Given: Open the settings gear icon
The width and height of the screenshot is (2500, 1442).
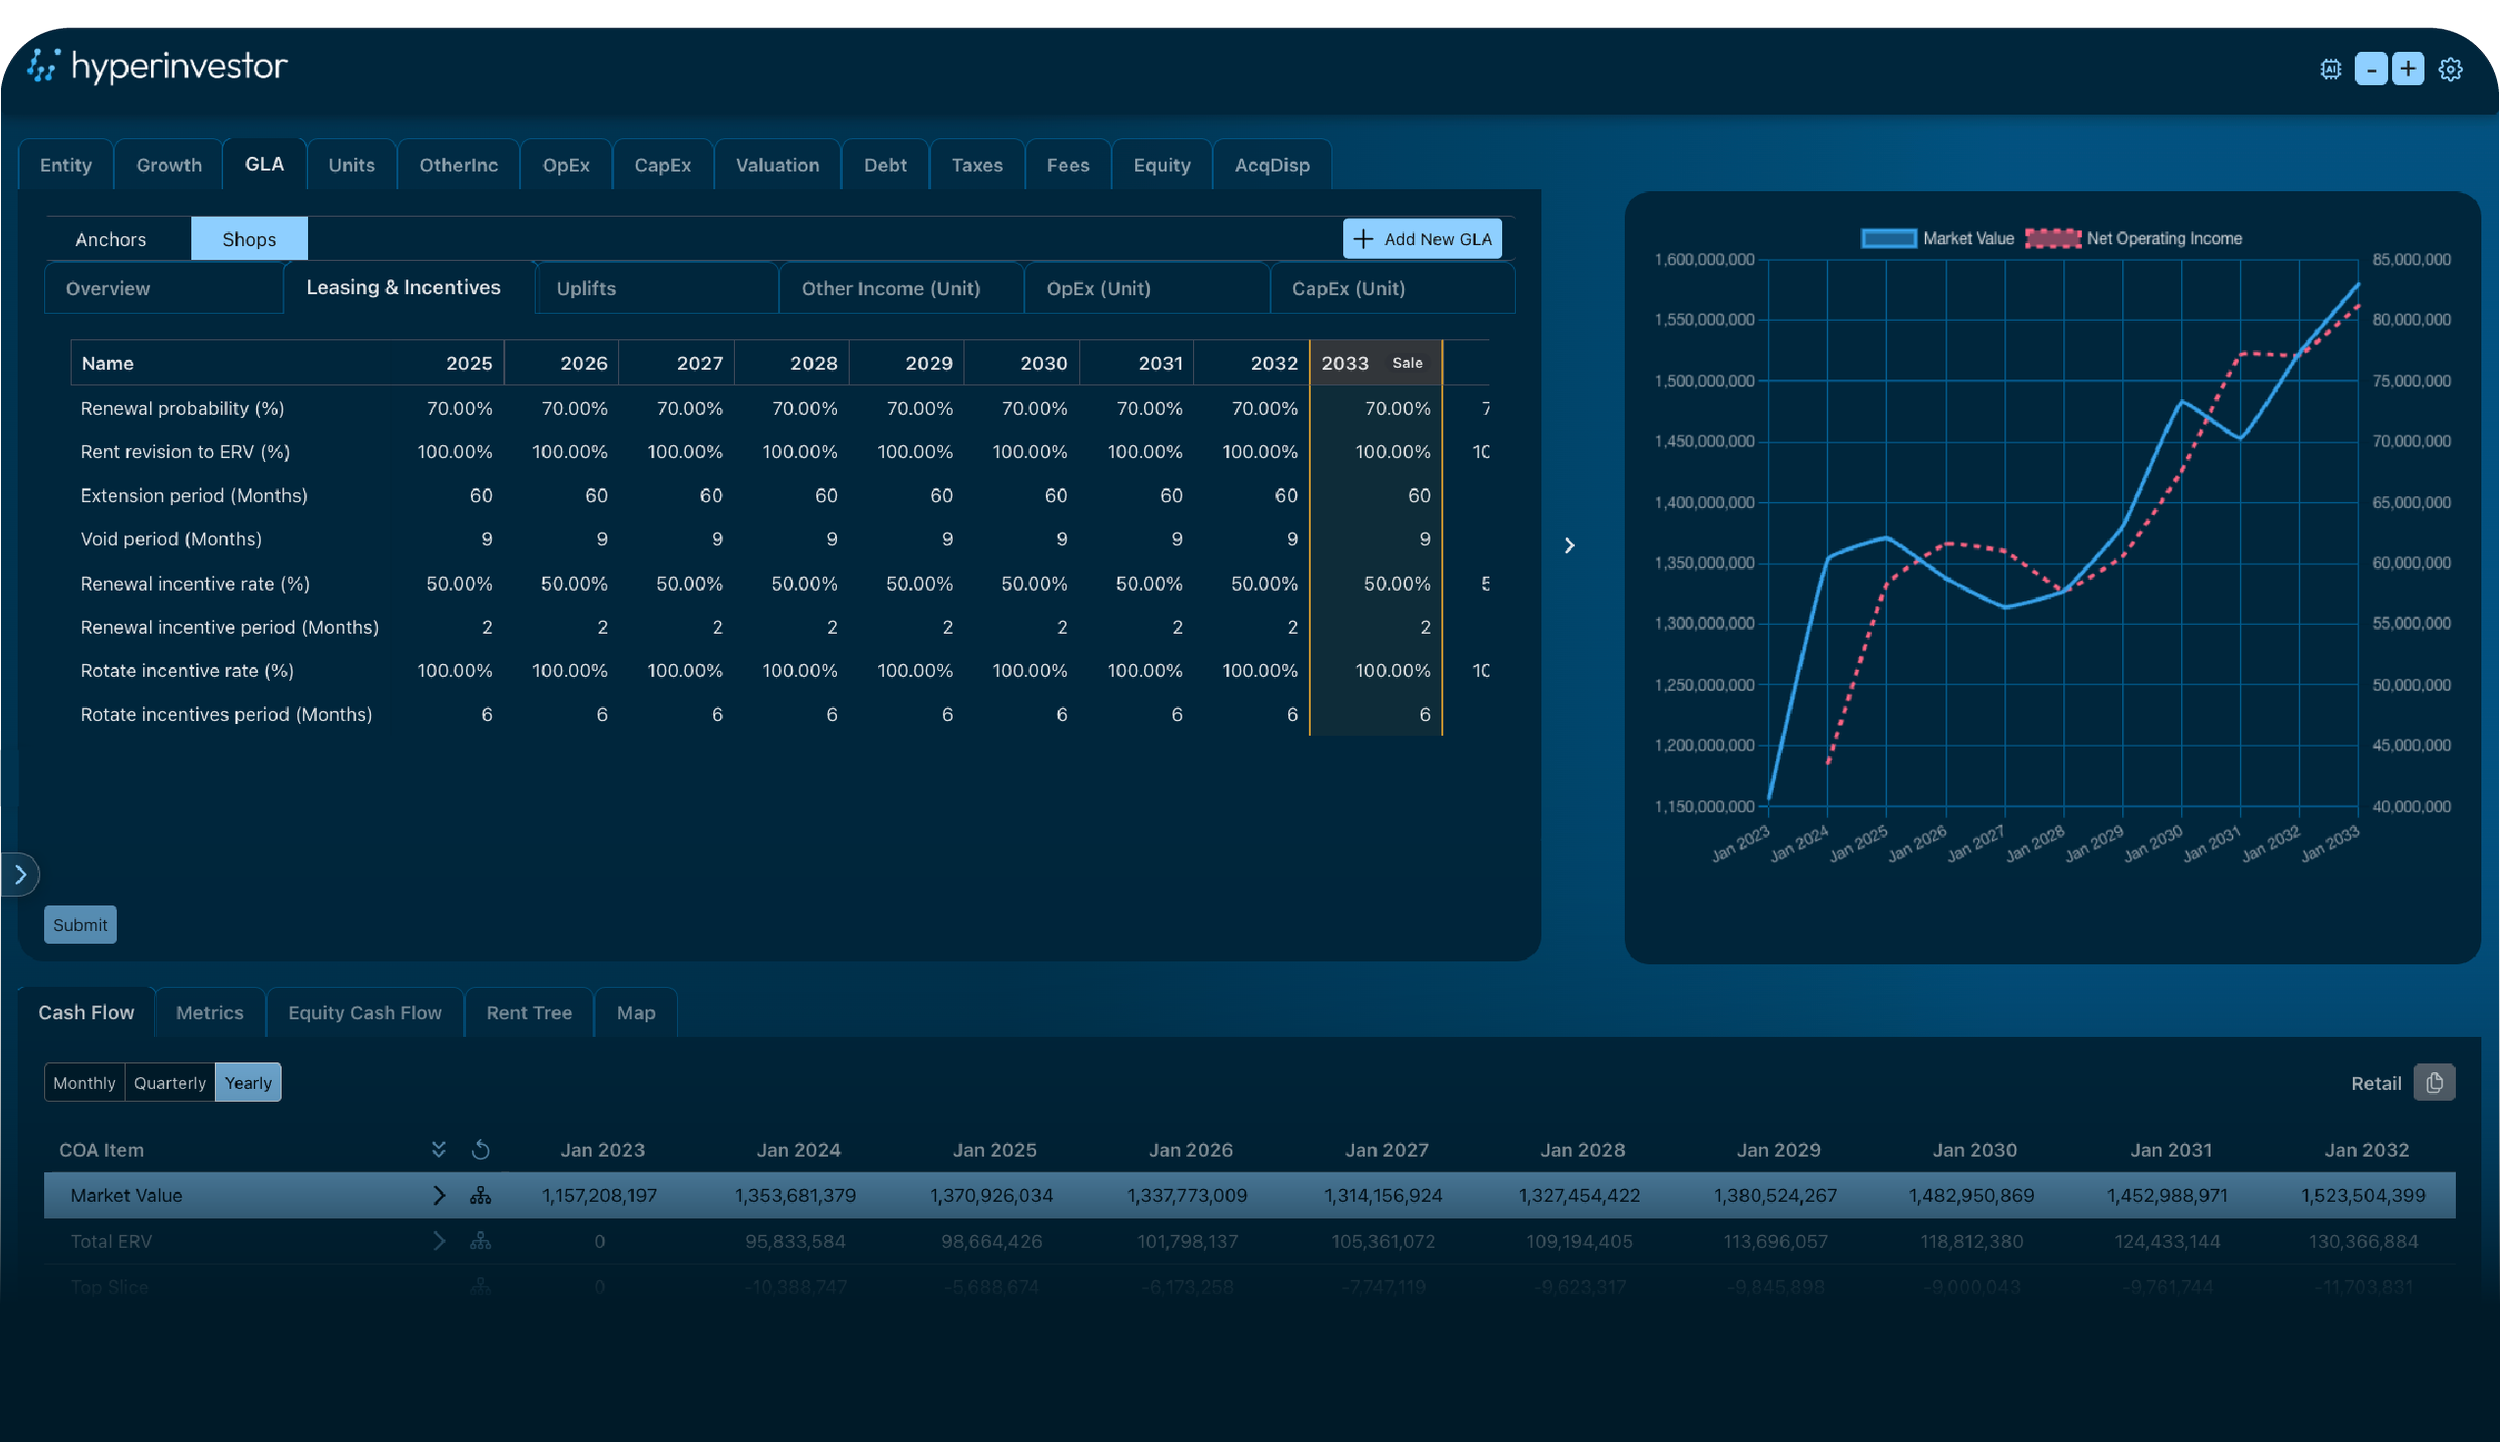Looking at the screenshot, I should (2449, 69).
